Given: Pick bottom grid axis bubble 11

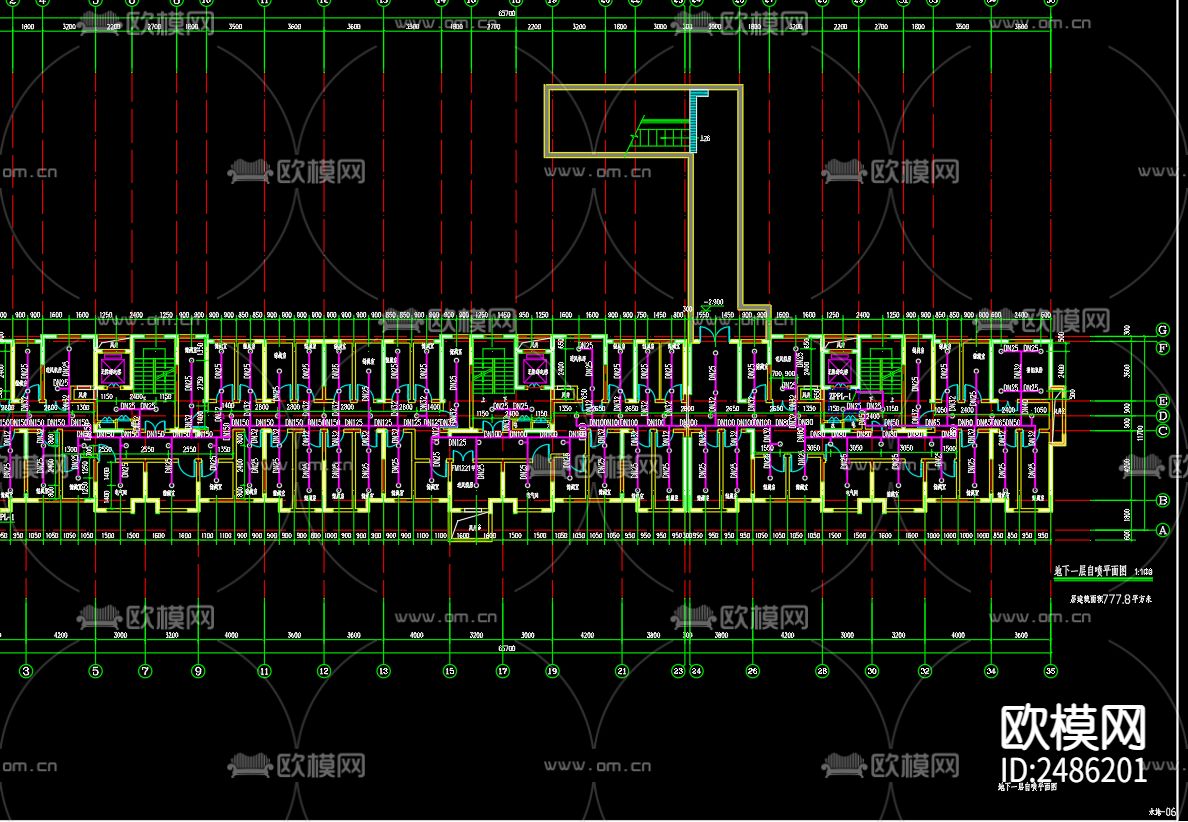Looking at the screenshot, I should [264, 671].
